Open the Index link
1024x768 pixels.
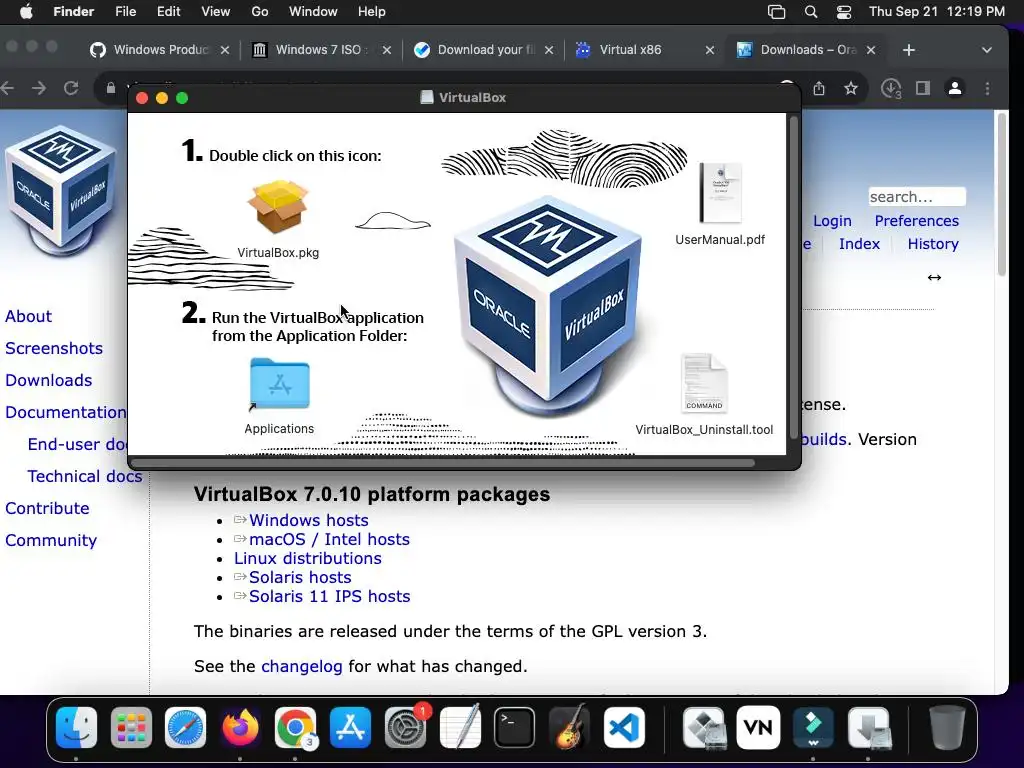pyautogui.click(x=859, y=244)
